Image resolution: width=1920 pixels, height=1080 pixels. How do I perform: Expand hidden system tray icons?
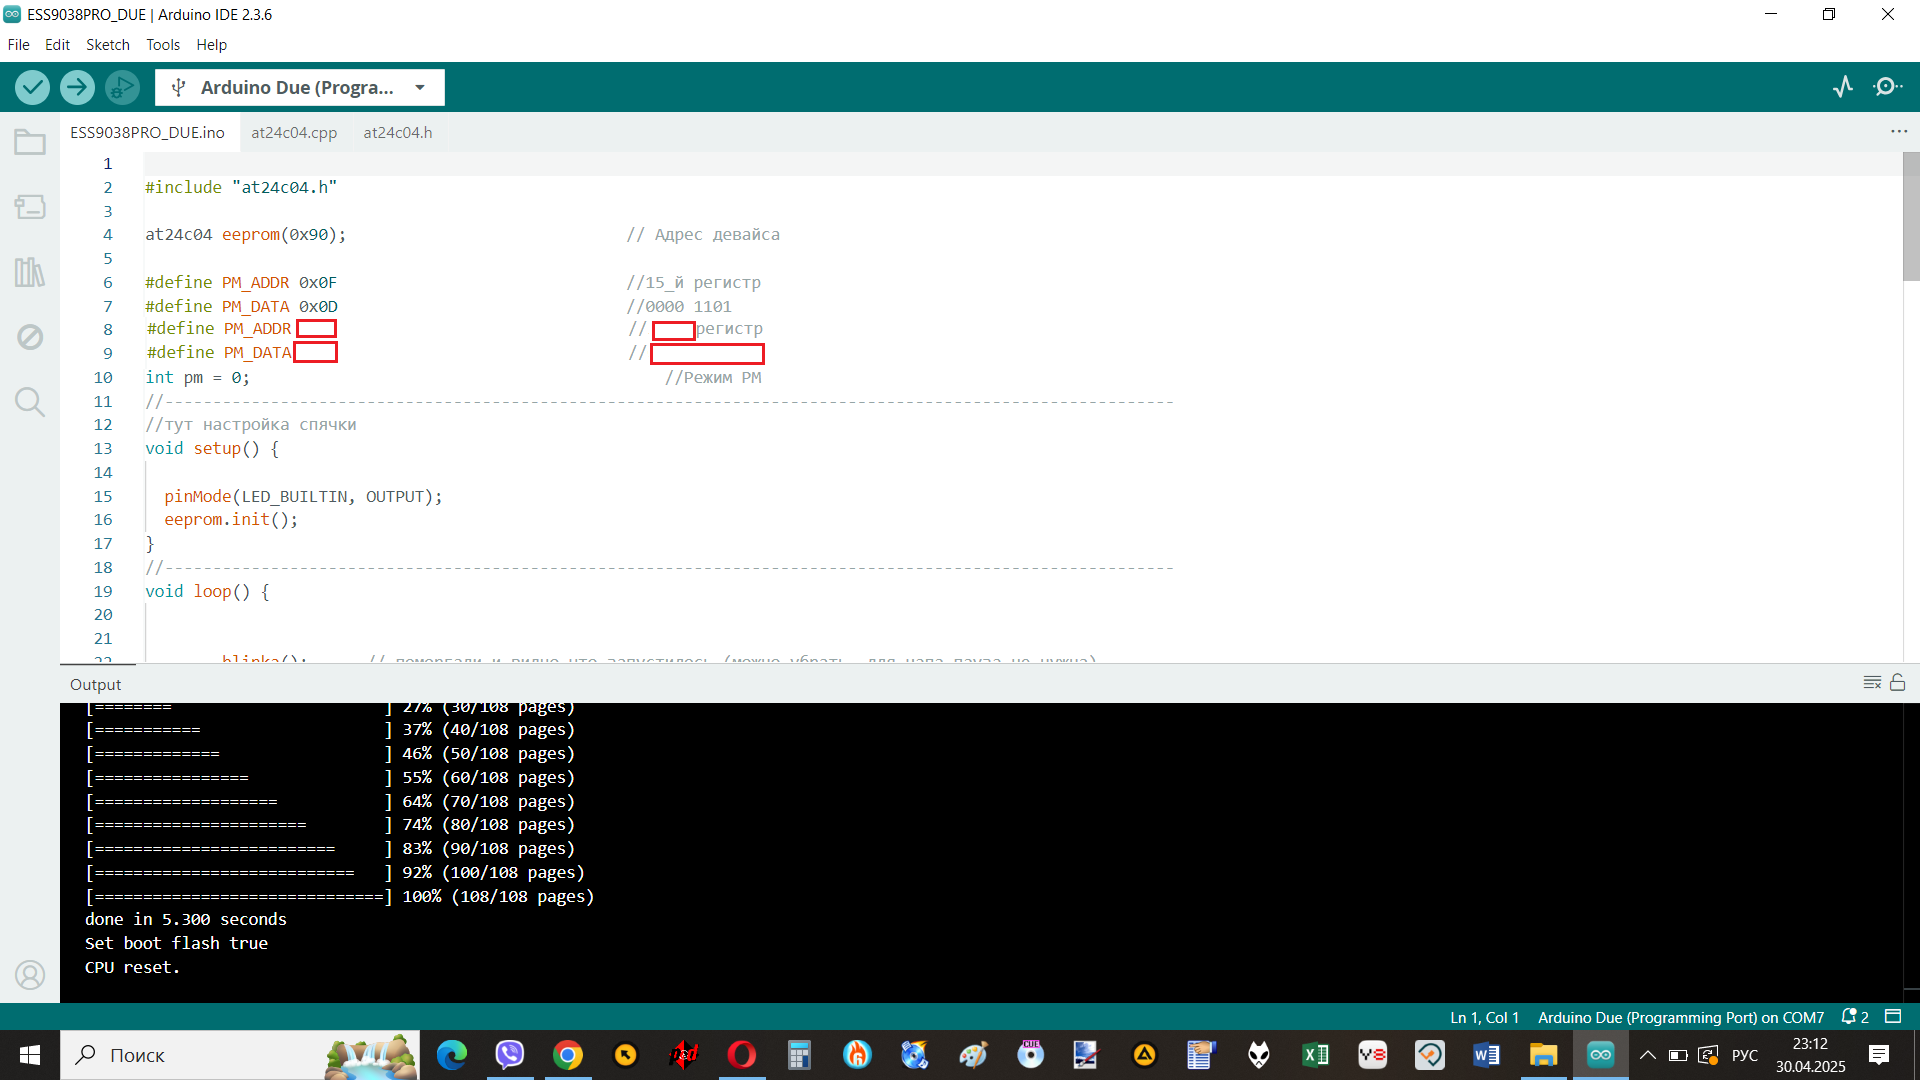point(1648,1055)
